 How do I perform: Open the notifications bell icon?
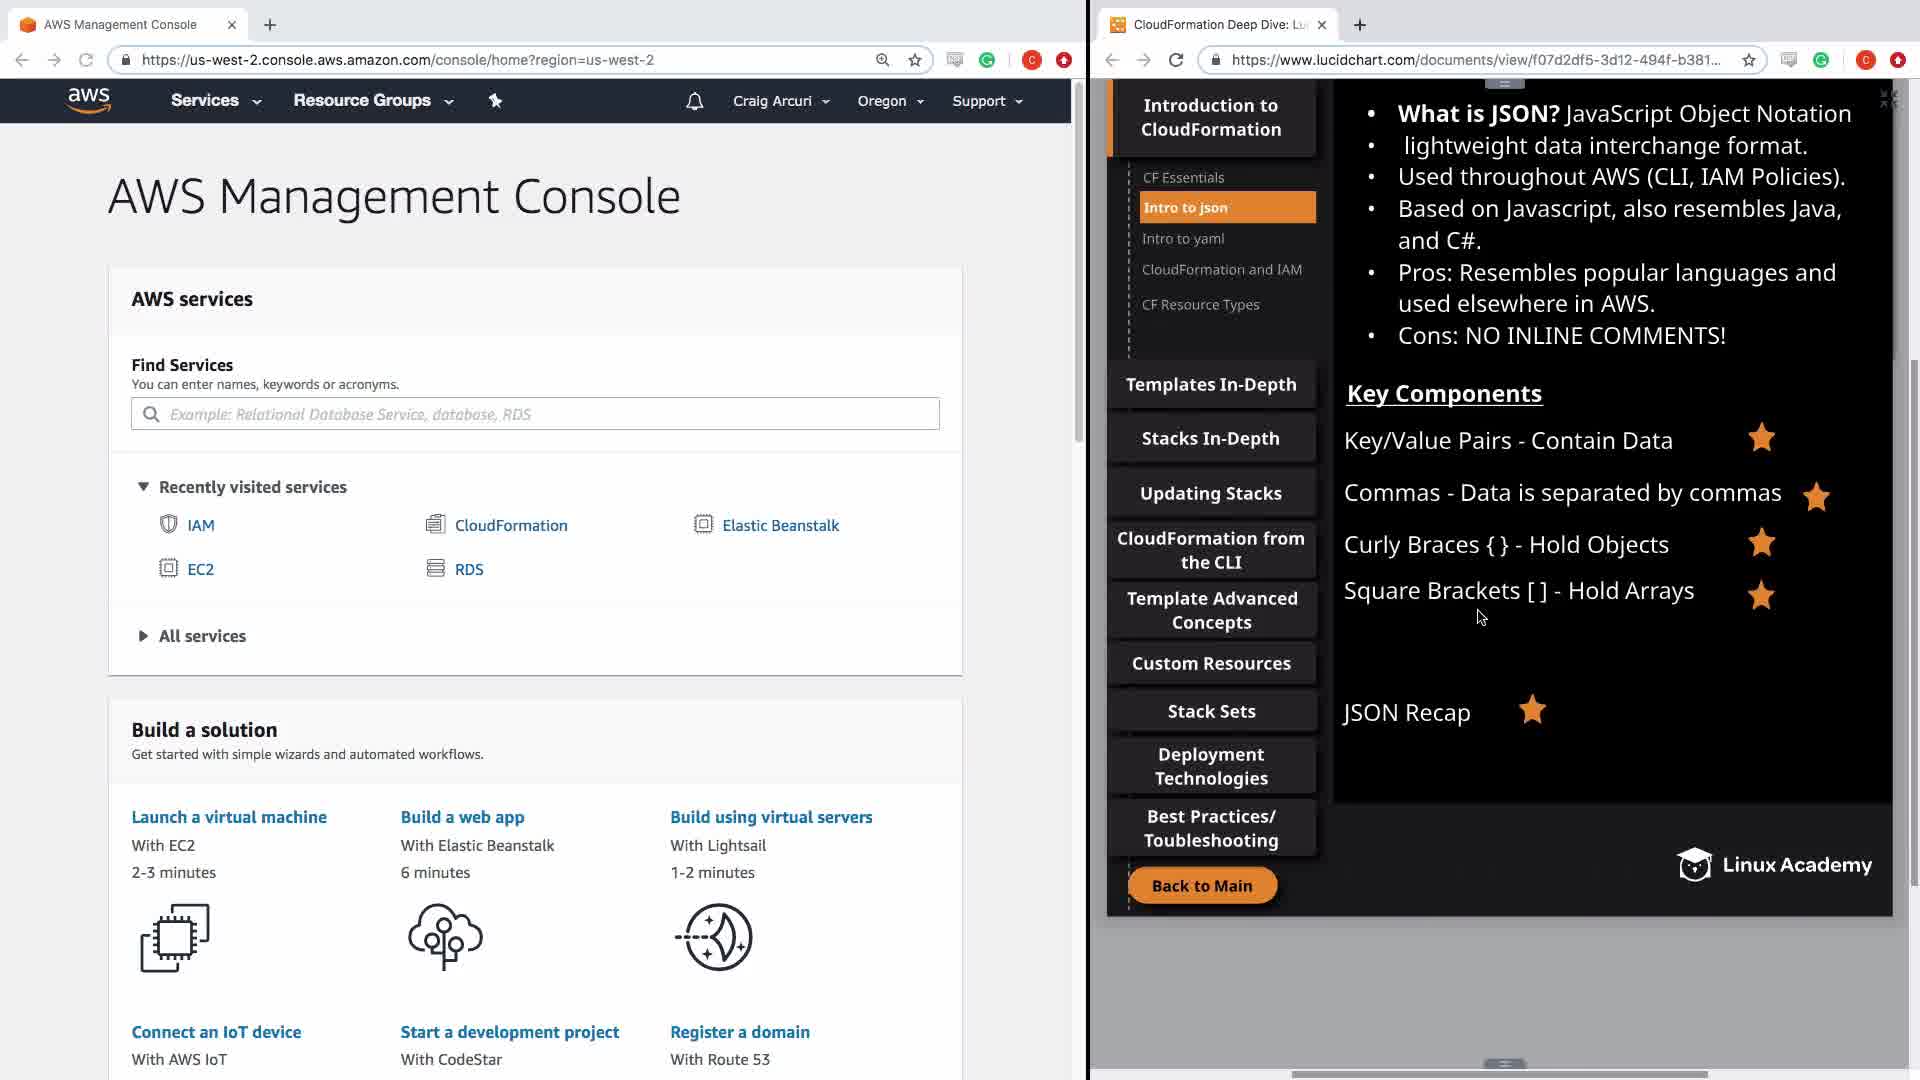pos(694,101)
